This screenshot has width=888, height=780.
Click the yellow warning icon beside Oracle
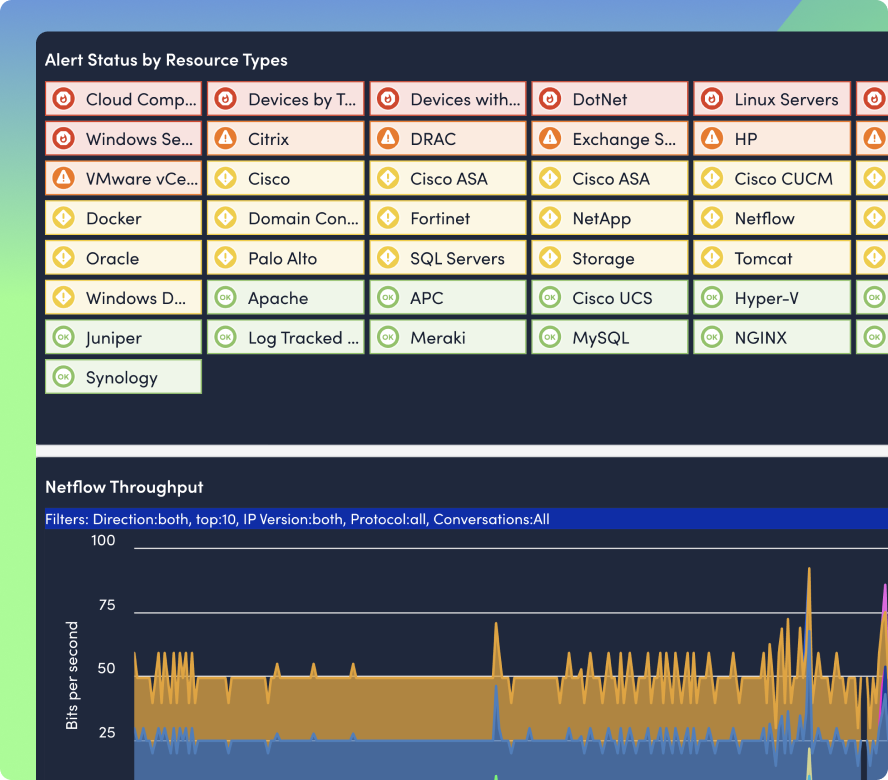point(63,258)
